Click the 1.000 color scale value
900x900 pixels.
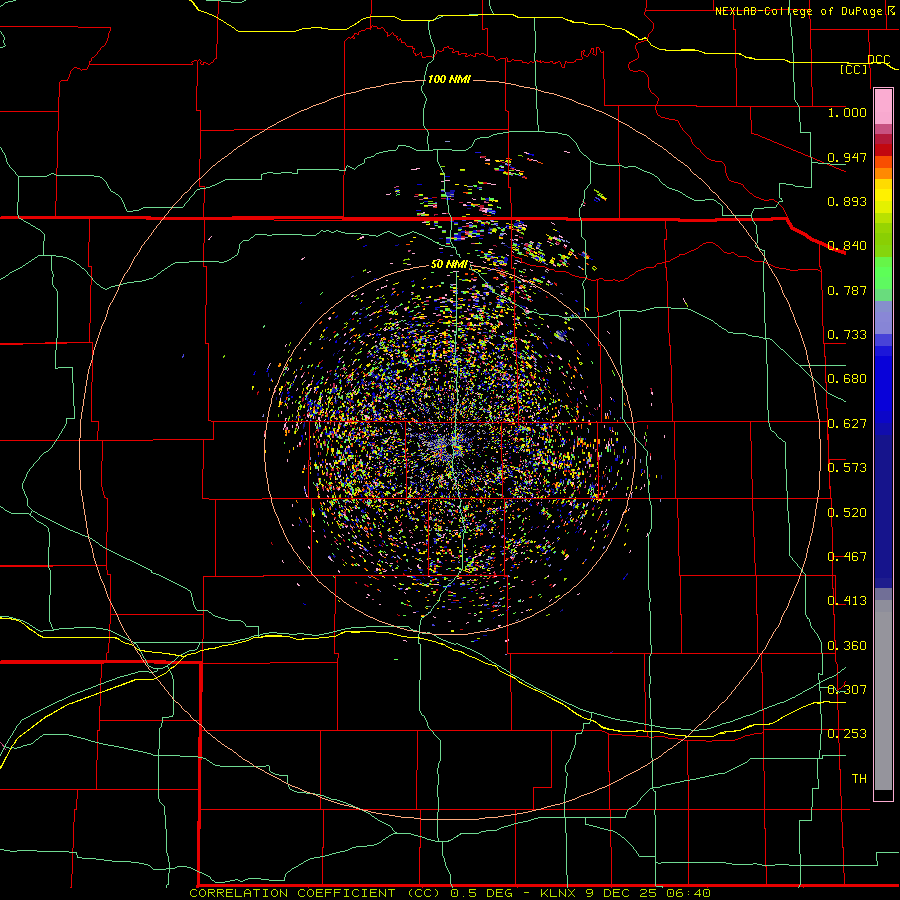(847, 112)
